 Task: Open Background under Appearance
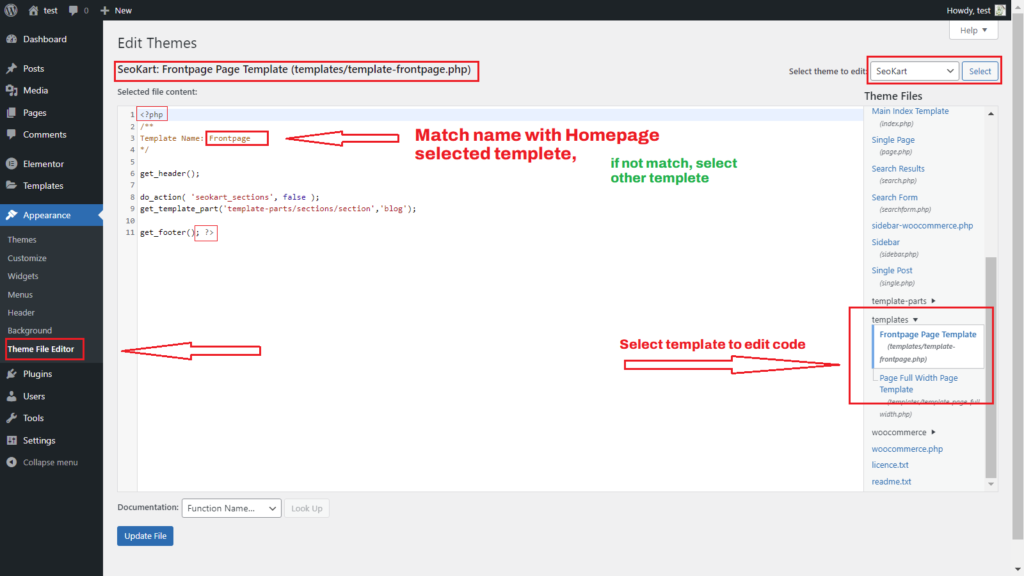(x=29, y=330)
